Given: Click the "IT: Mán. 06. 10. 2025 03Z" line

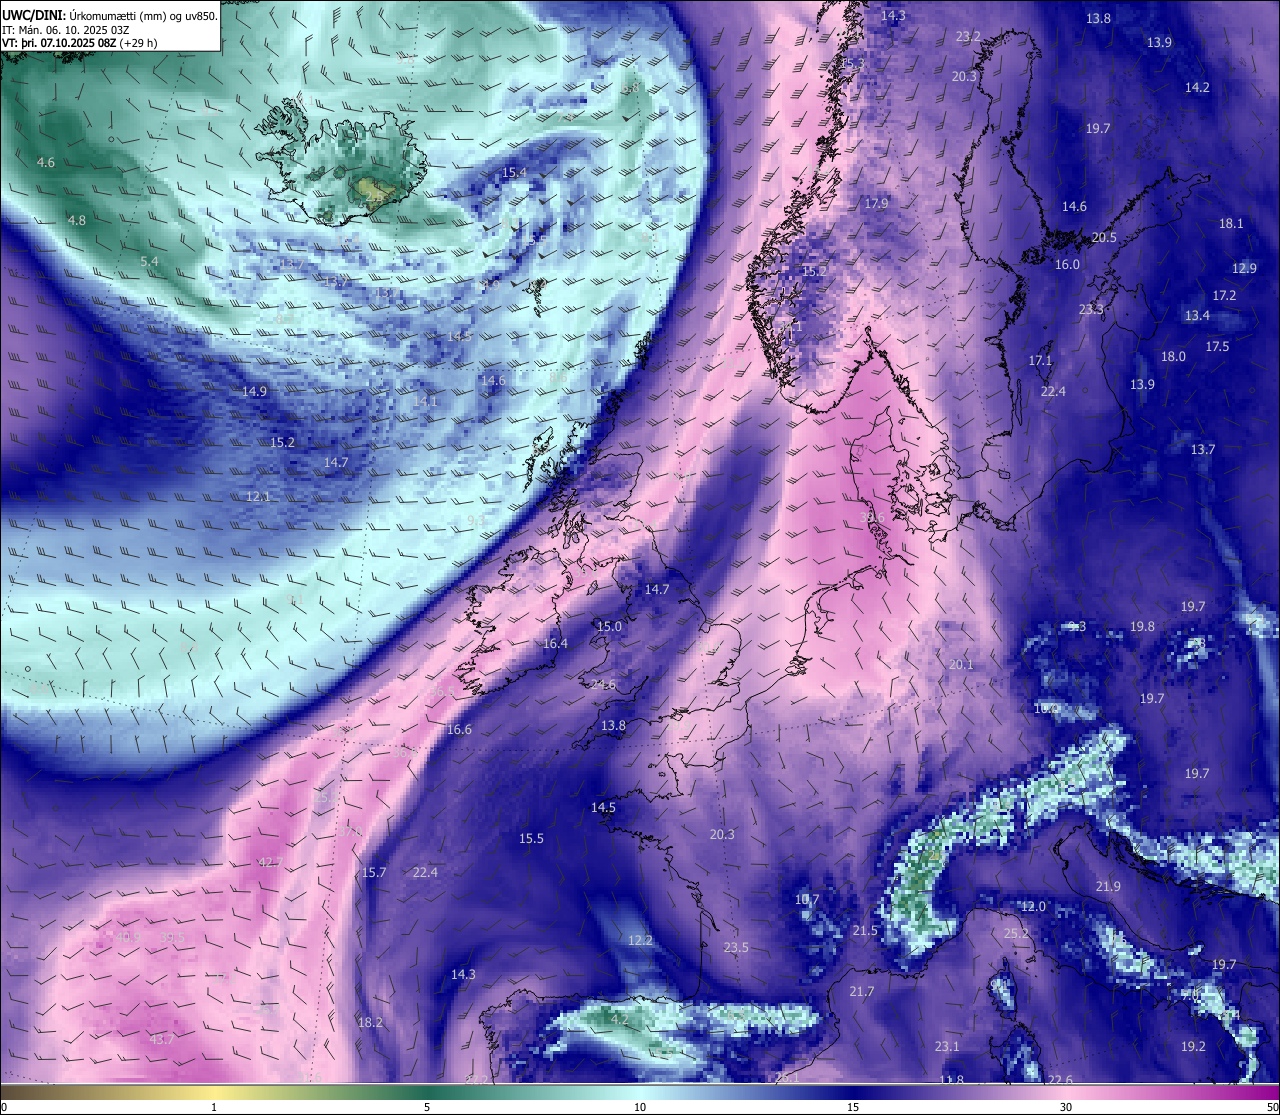Looking at the screenshot, I should coord(67,30).
